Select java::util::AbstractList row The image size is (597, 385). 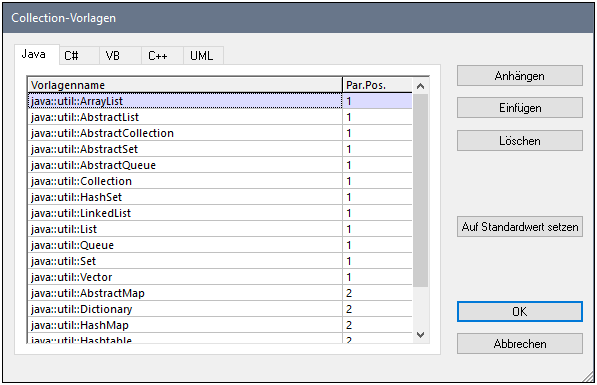click(x=220, y=117)
